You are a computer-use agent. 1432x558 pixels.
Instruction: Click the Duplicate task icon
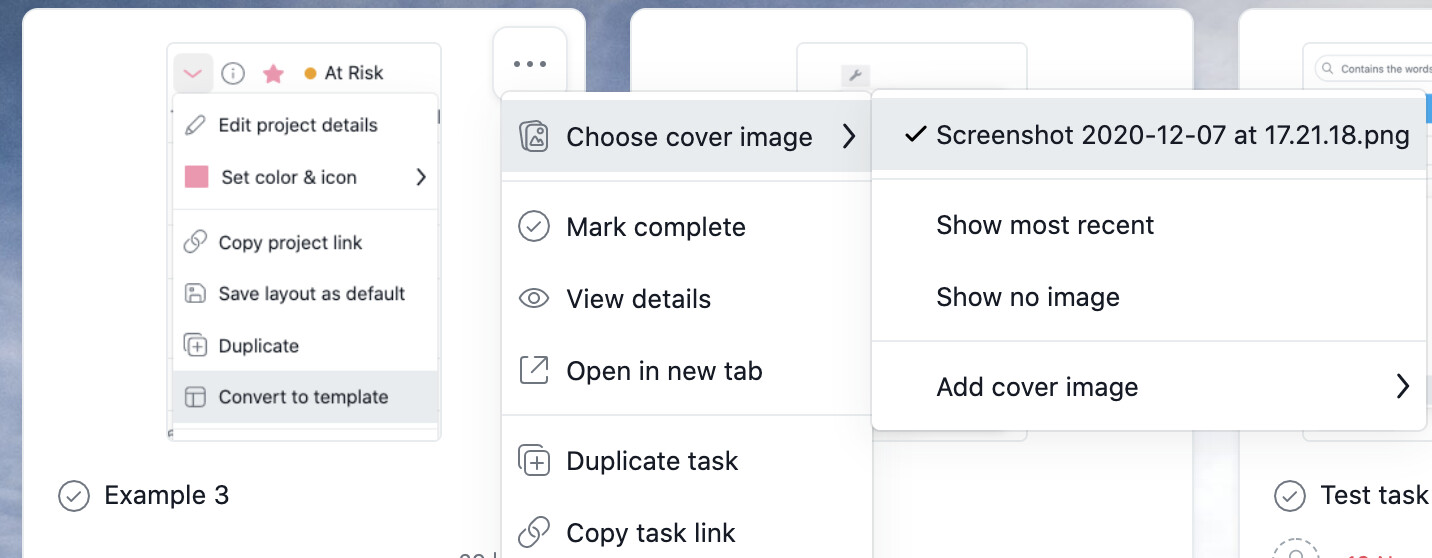tap(534, 461)
